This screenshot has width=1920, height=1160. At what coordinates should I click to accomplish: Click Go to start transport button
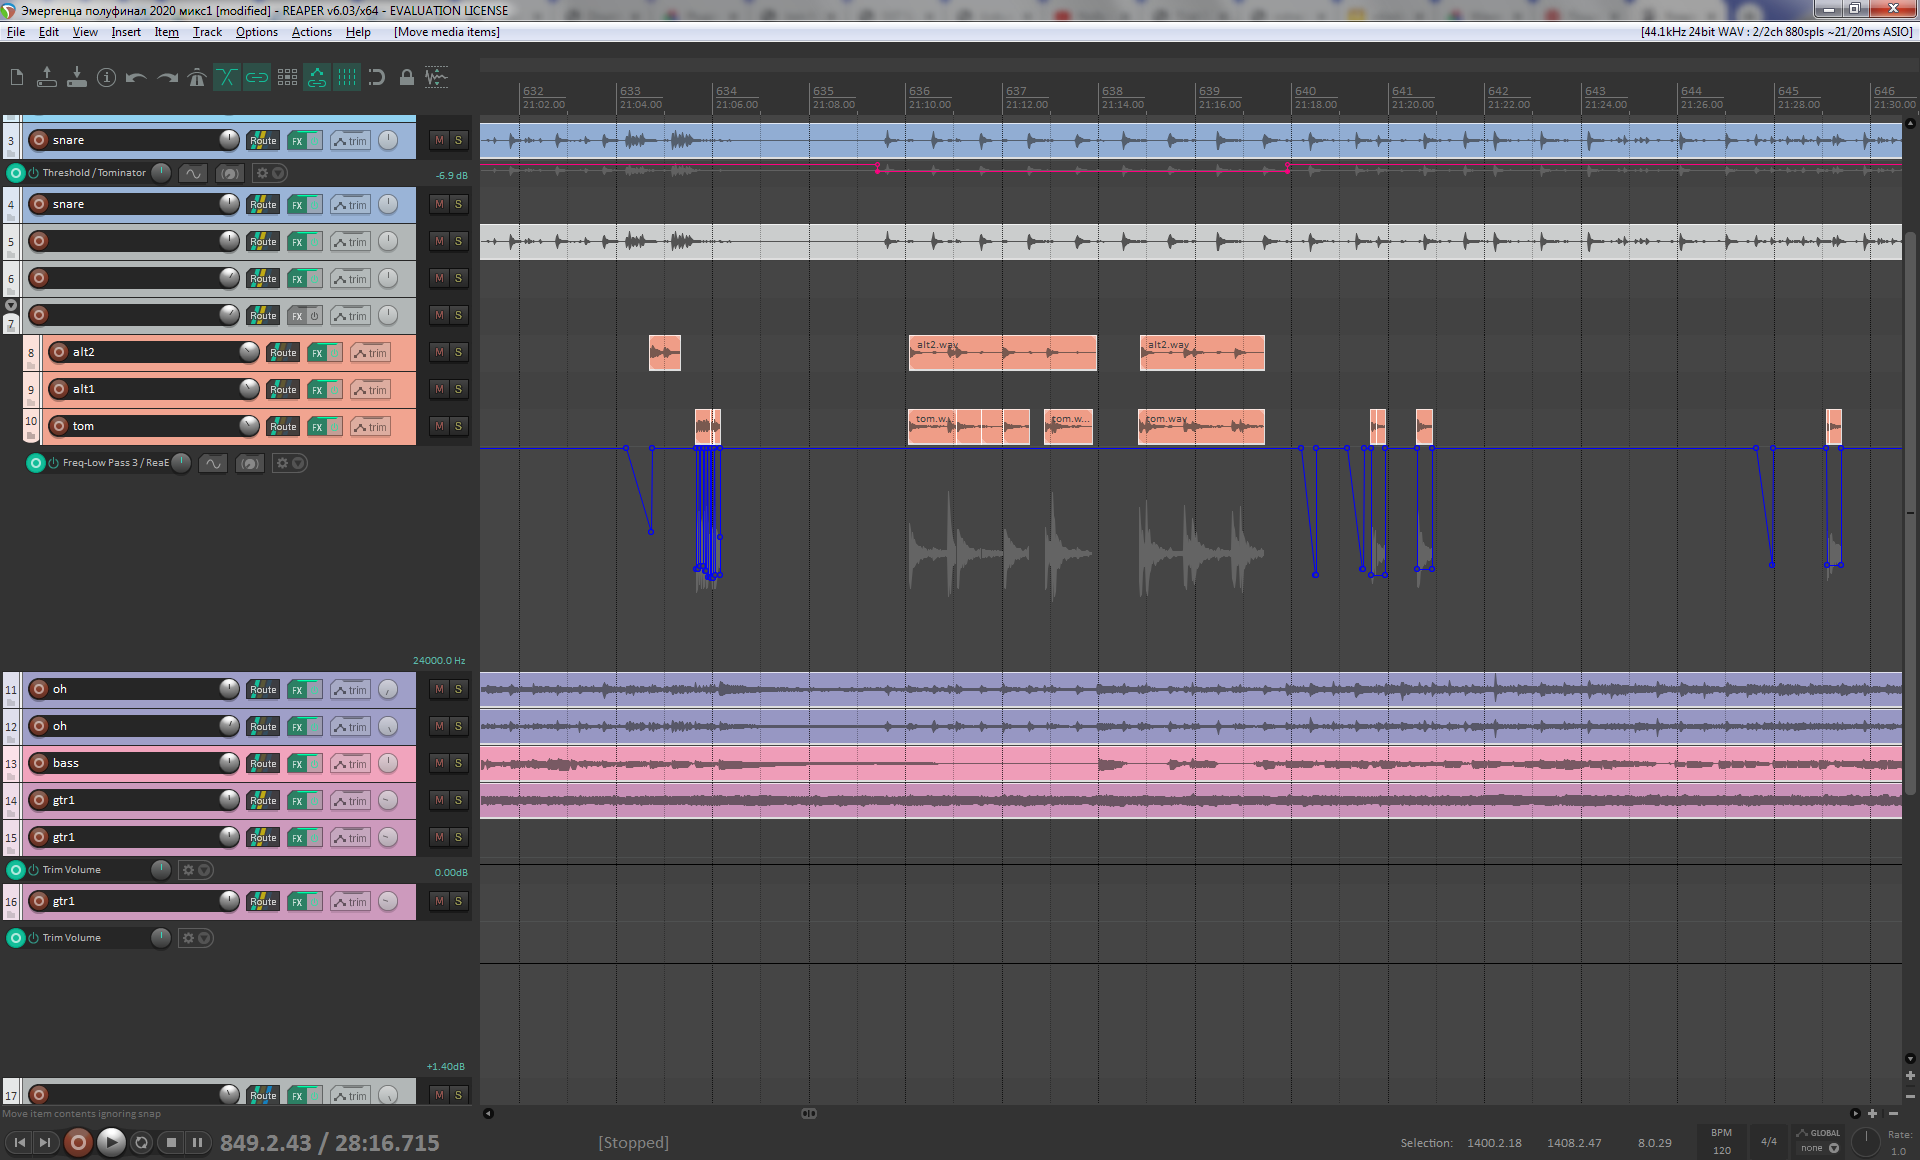point(20,1142)
